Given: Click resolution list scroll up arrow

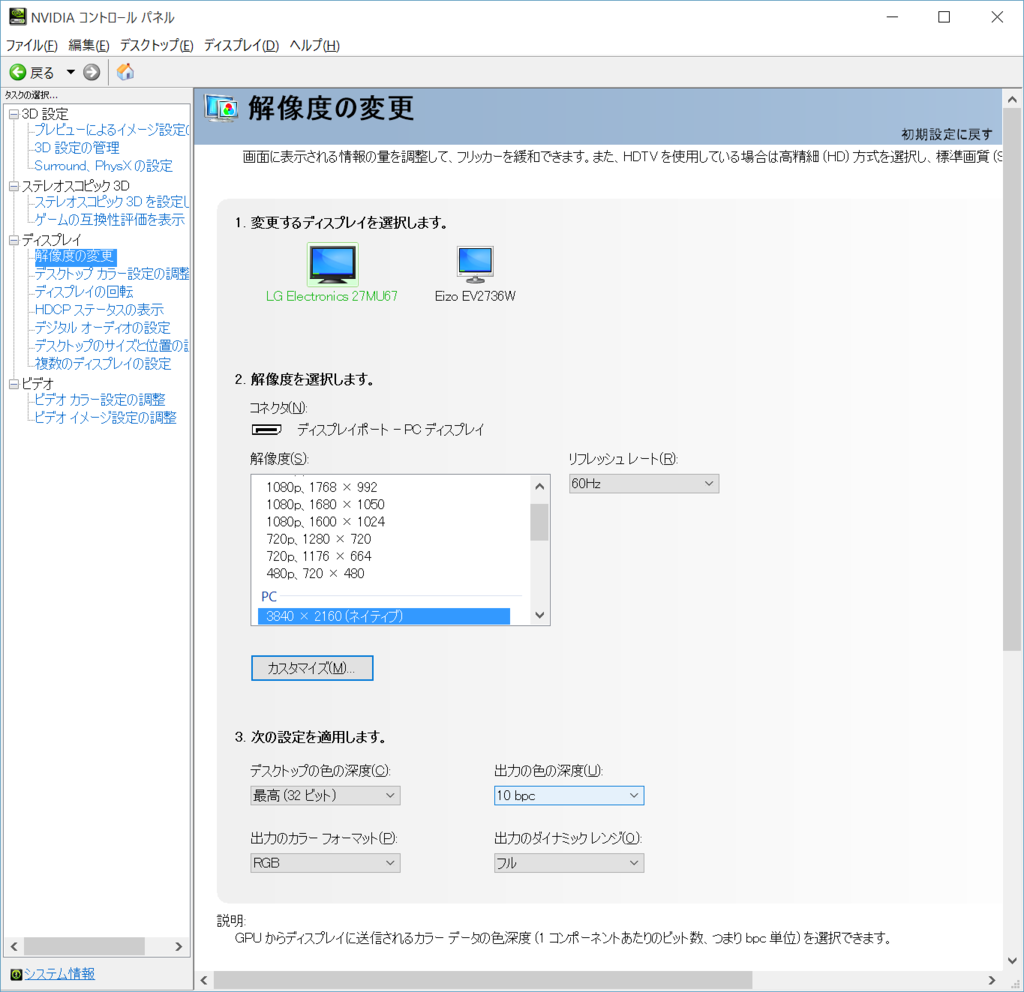Looking at the screenshot, I should pyautogui.click(x=539, y=486).
